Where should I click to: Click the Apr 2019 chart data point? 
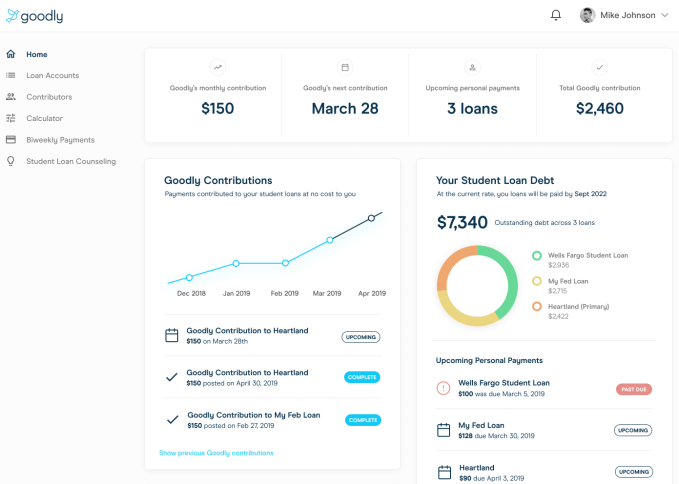click(x=371, y=218)
